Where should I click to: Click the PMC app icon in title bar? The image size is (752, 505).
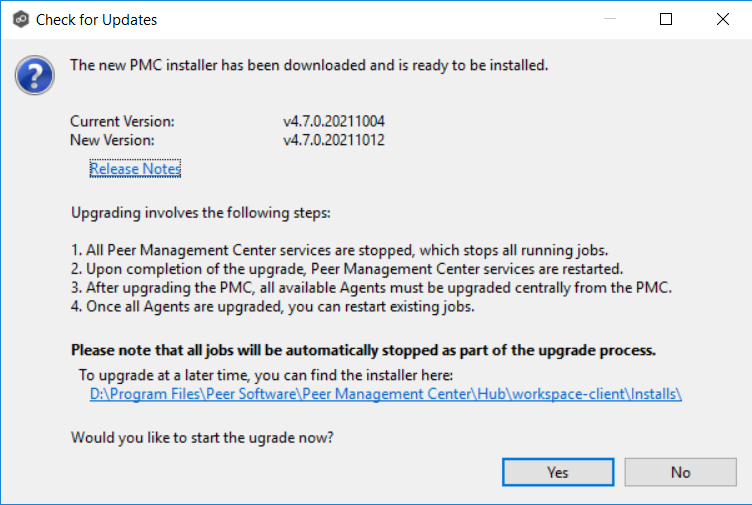(x=18, y=19)
